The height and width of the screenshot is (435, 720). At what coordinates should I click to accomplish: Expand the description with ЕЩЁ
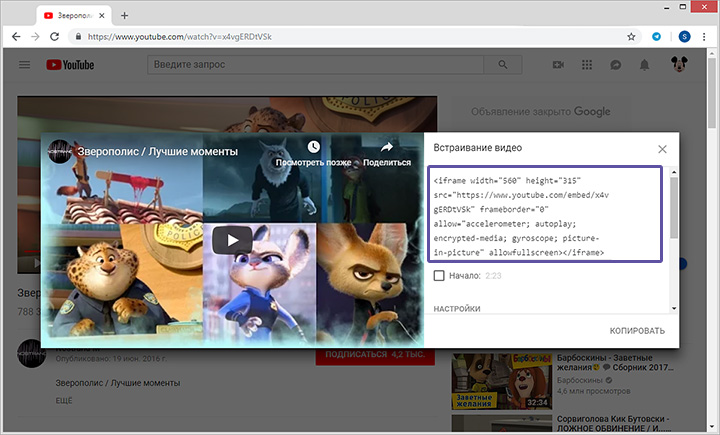point(64,401)
